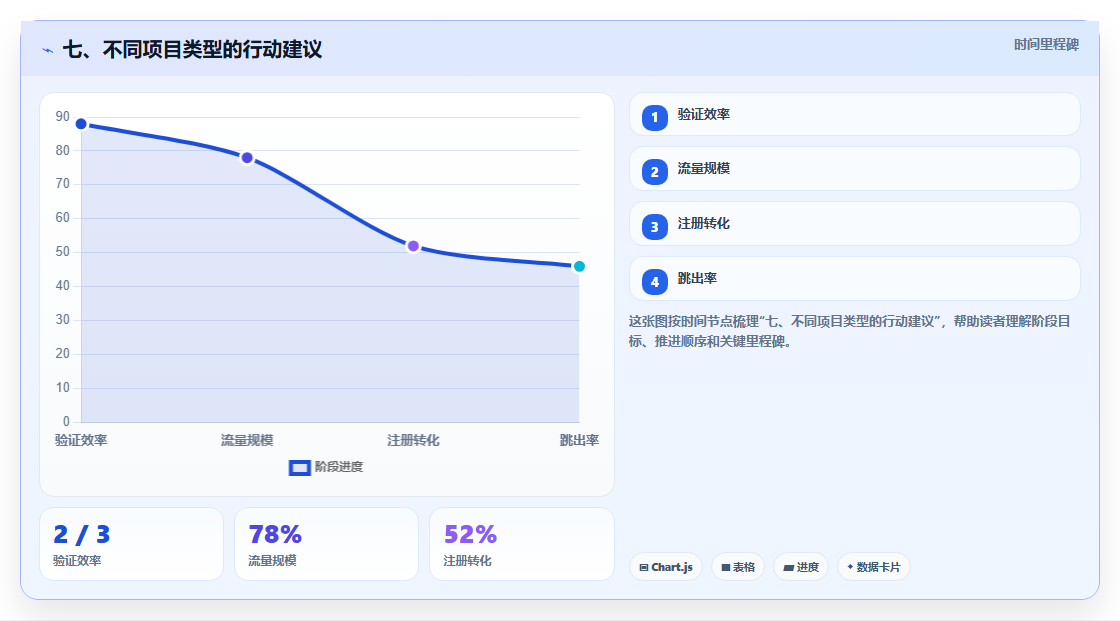Click the heading 七、不同项目类型的行动建议
1120x621 pixels.
193,49
